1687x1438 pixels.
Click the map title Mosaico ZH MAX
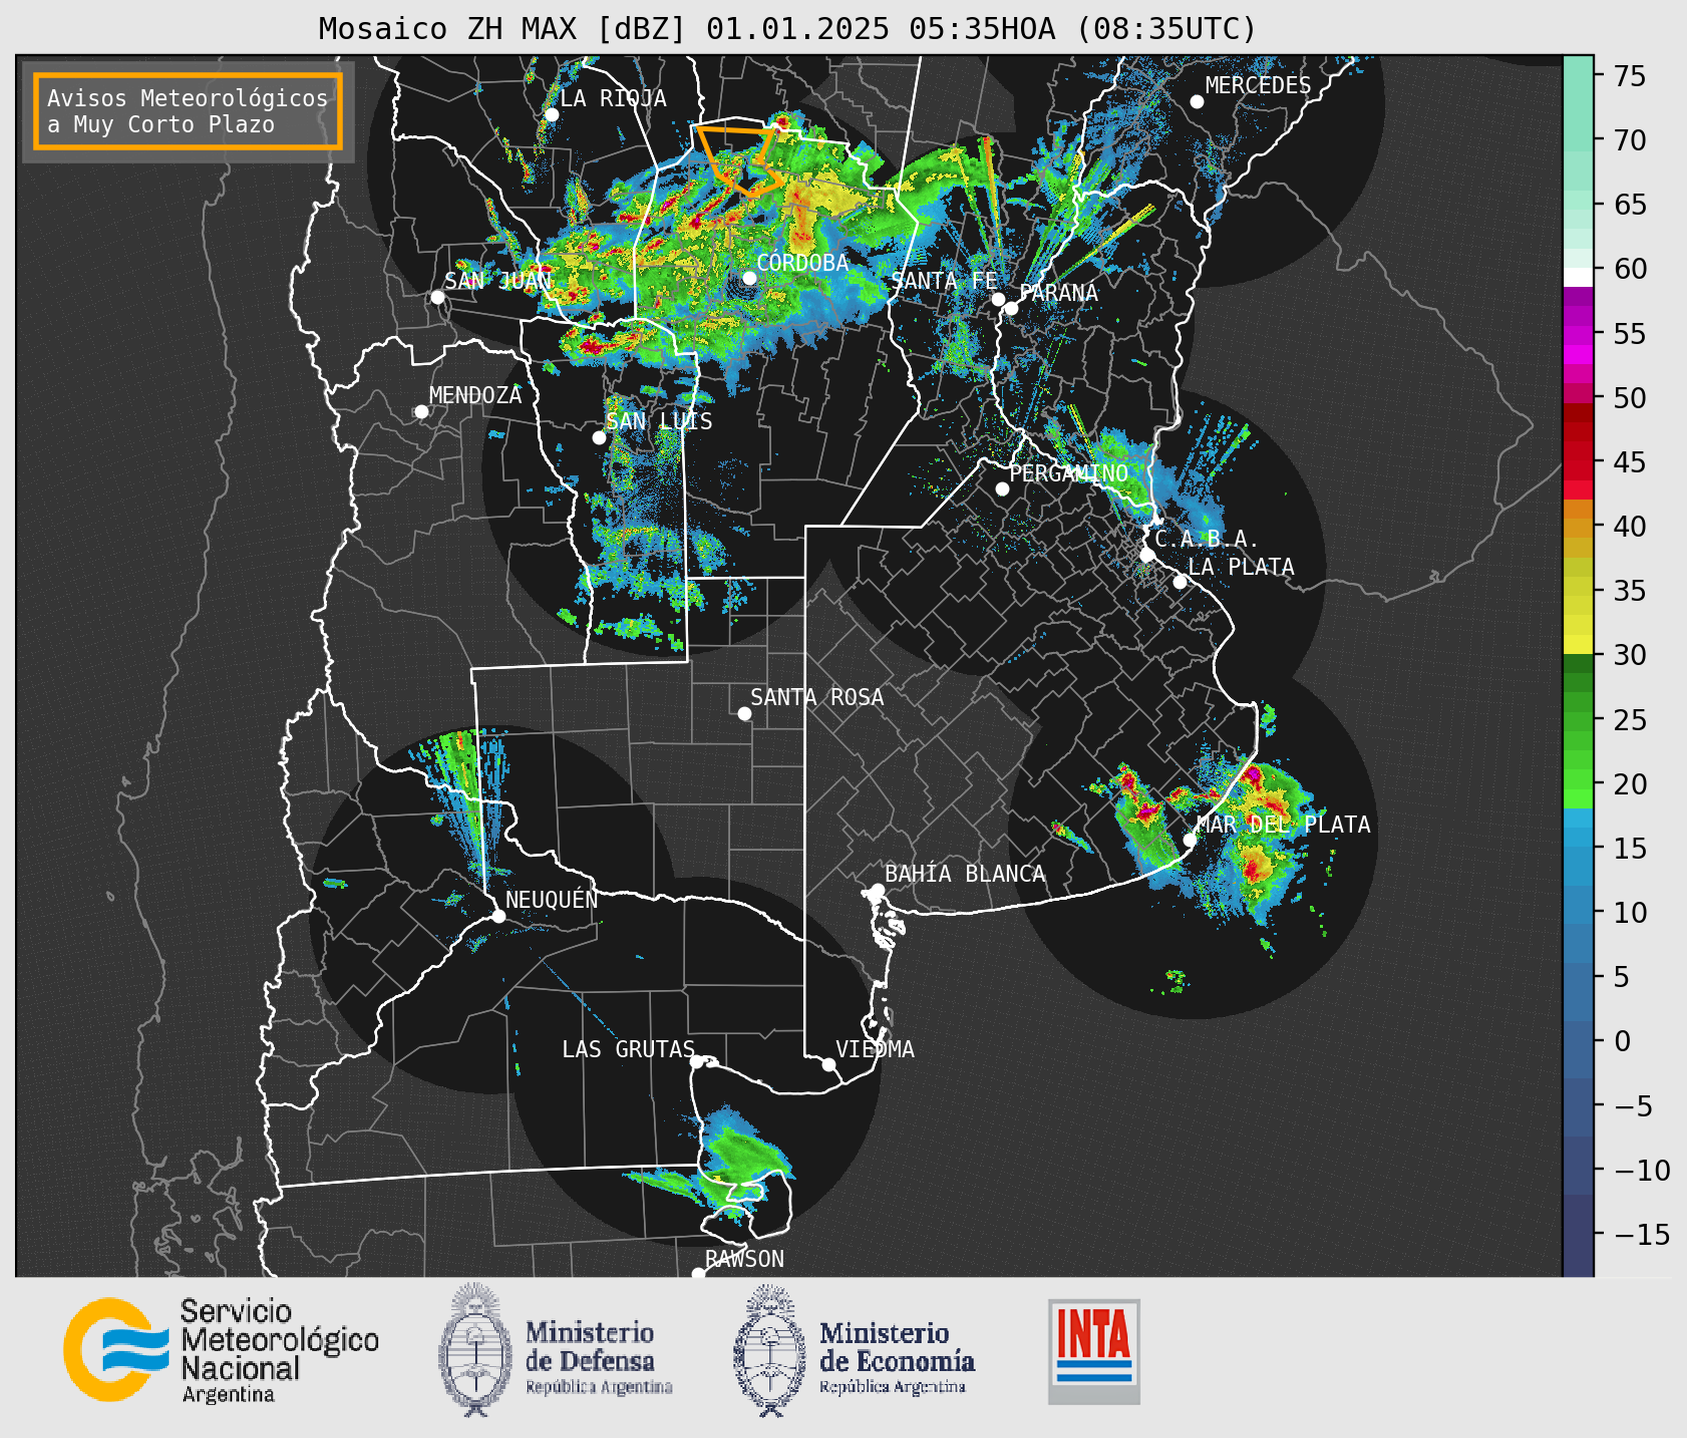pyautogui.click(x=787, y=28)
